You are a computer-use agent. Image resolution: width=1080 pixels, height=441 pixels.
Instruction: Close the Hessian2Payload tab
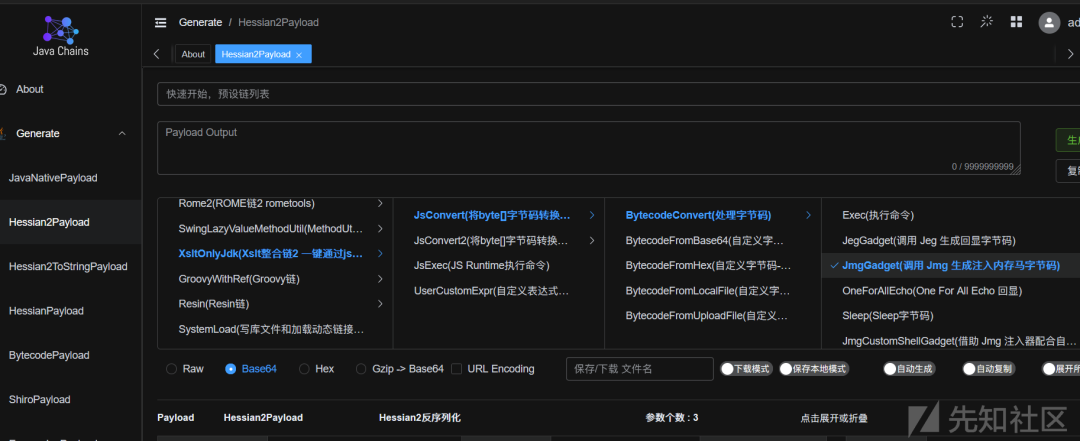click(299, 54)
